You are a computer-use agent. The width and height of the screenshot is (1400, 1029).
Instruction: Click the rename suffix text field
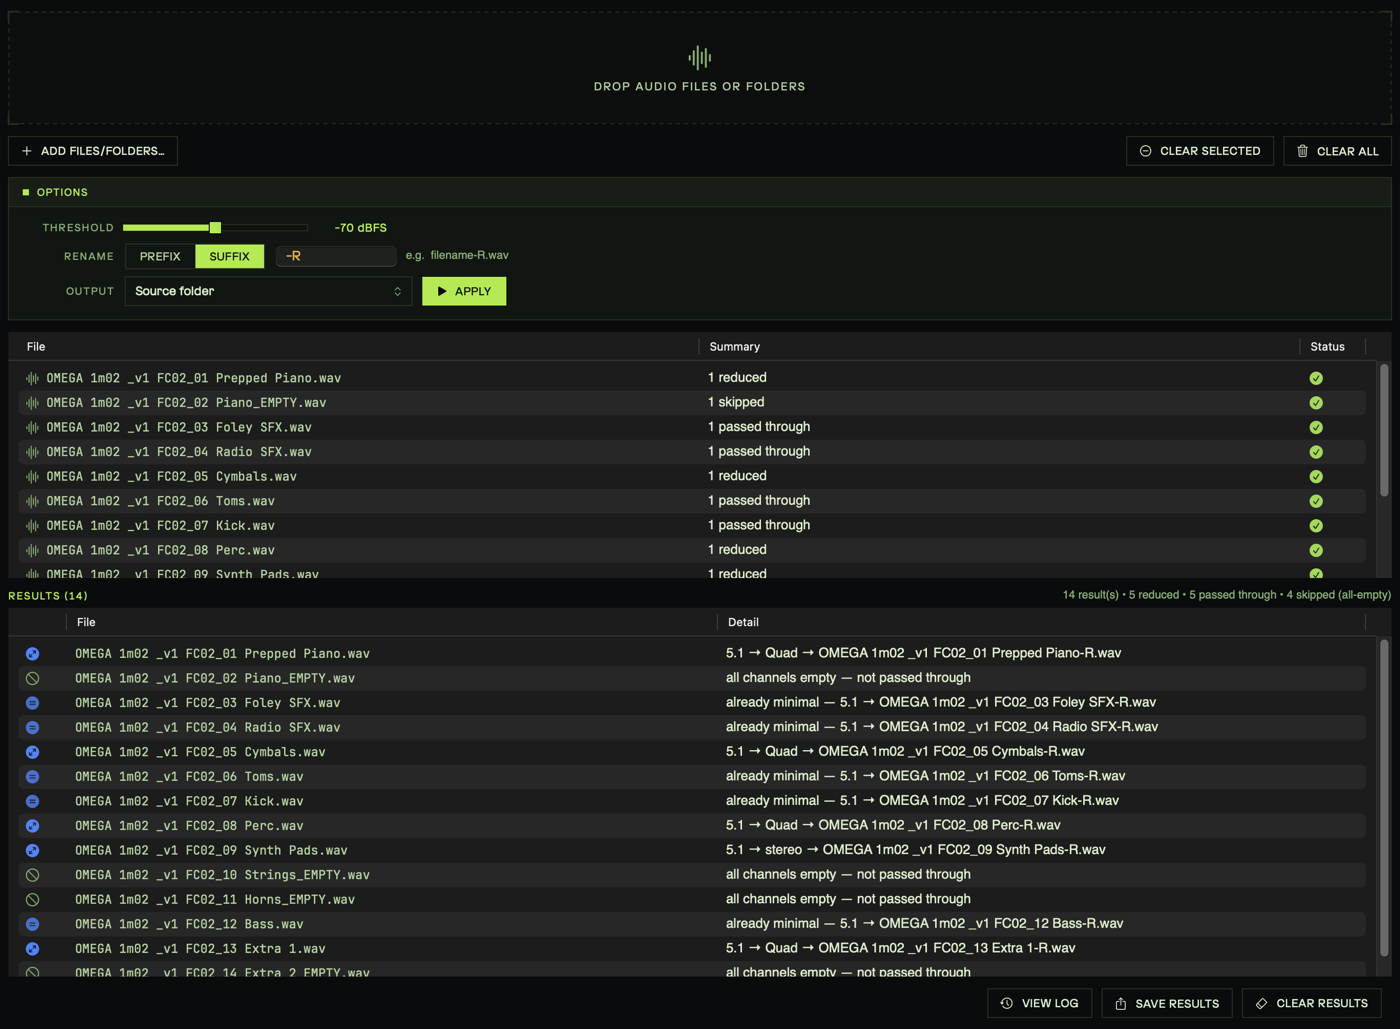336,256
